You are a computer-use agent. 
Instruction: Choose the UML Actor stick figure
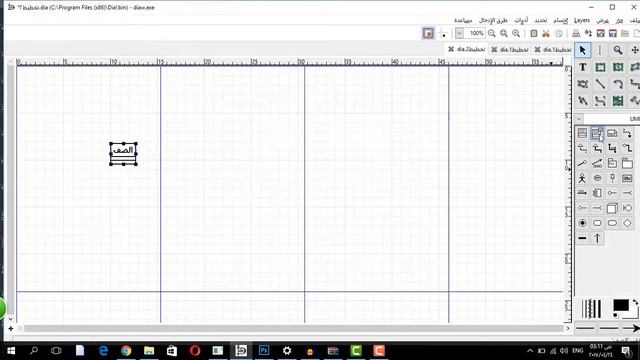(582, 178)
